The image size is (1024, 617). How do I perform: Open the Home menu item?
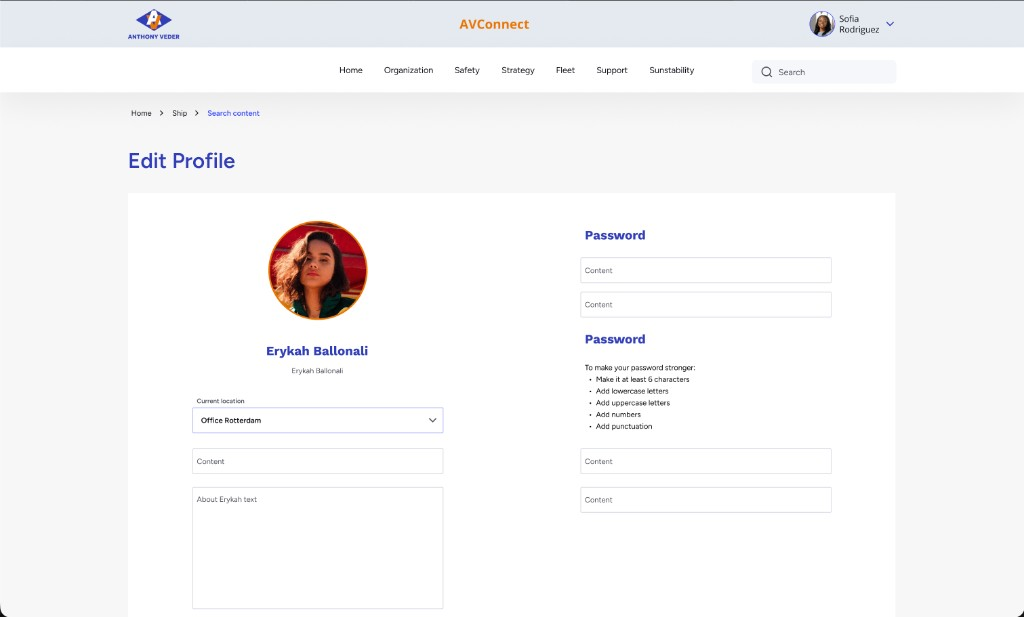pos(351,70)
